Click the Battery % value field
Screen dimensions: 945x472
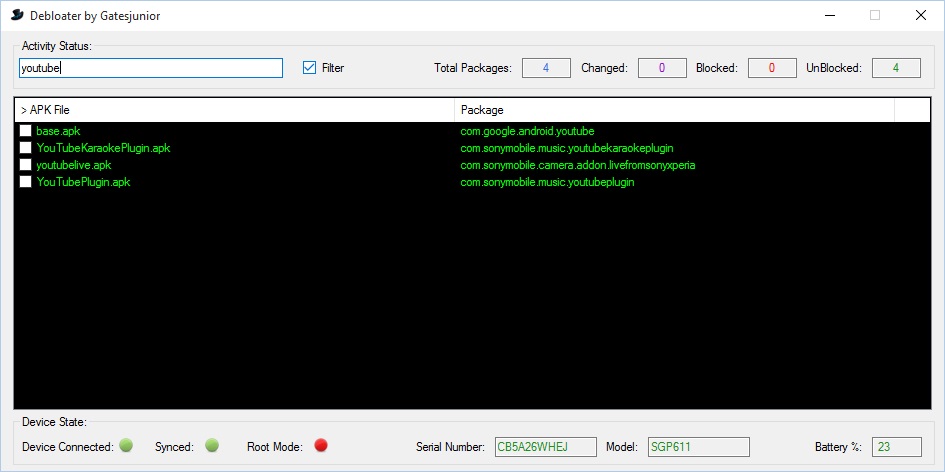click(x=897, y=447)
